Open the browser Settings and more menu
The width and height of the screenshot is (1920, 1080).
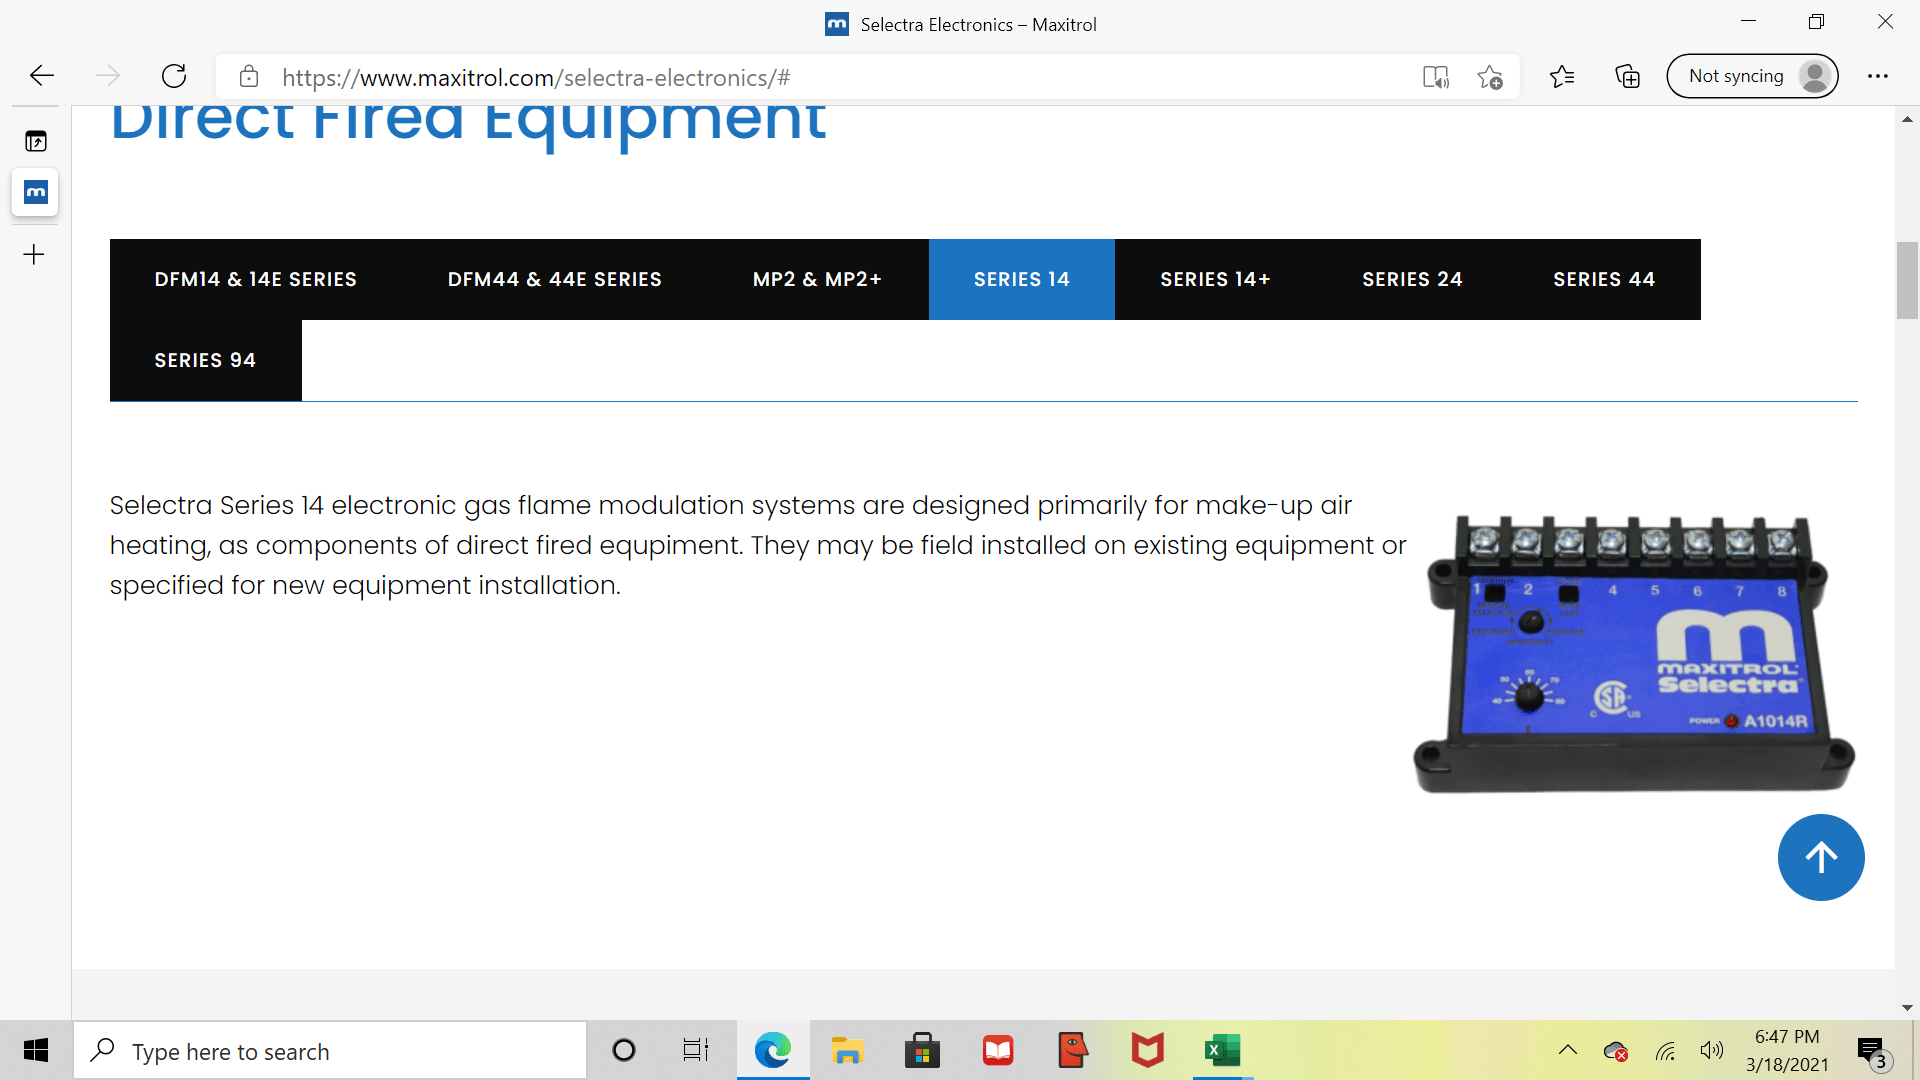pyautogui.click(x=1878, y=76)
